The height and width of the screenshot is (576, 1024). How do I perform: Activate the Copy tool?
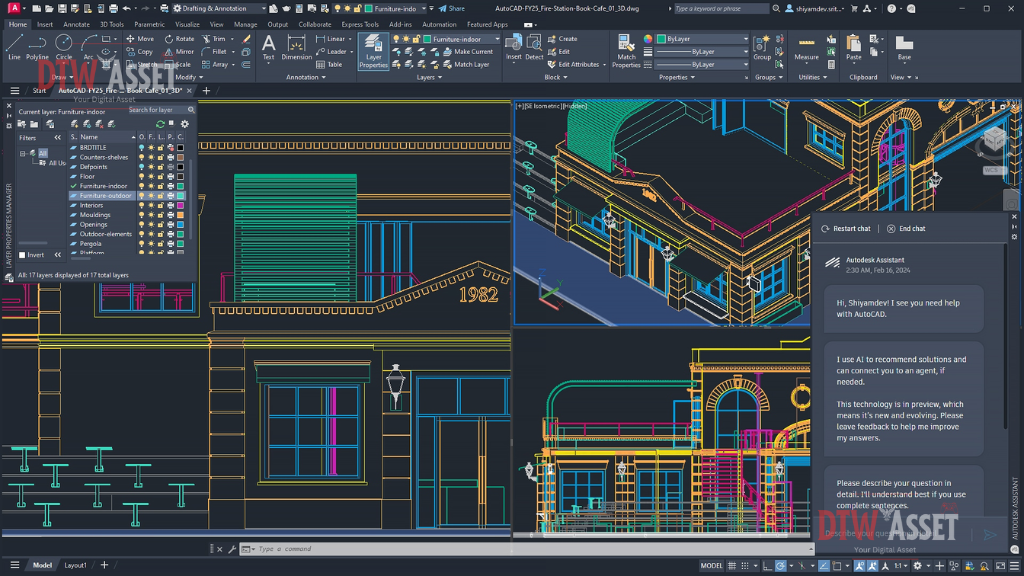click(140, 52)
